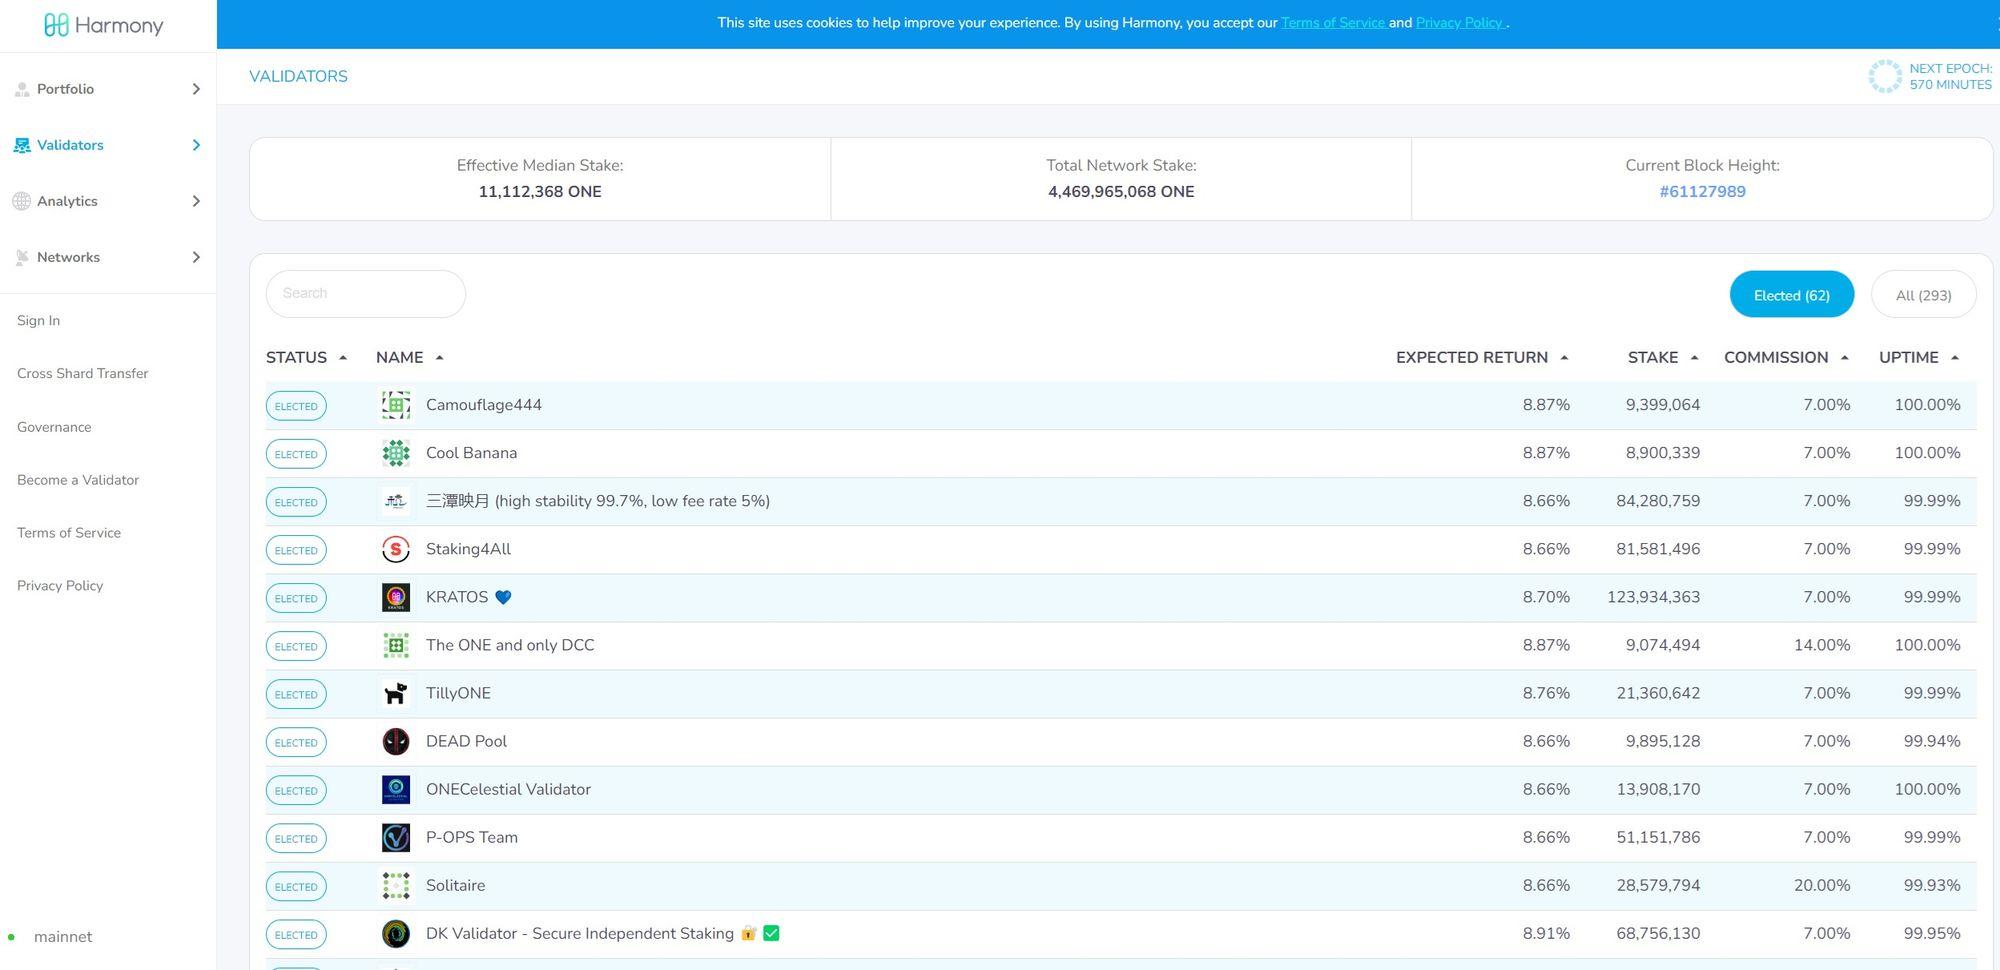Click Solitaire's 20.00% commission value
2000x970 pixels.
[x=1821, y=885]
